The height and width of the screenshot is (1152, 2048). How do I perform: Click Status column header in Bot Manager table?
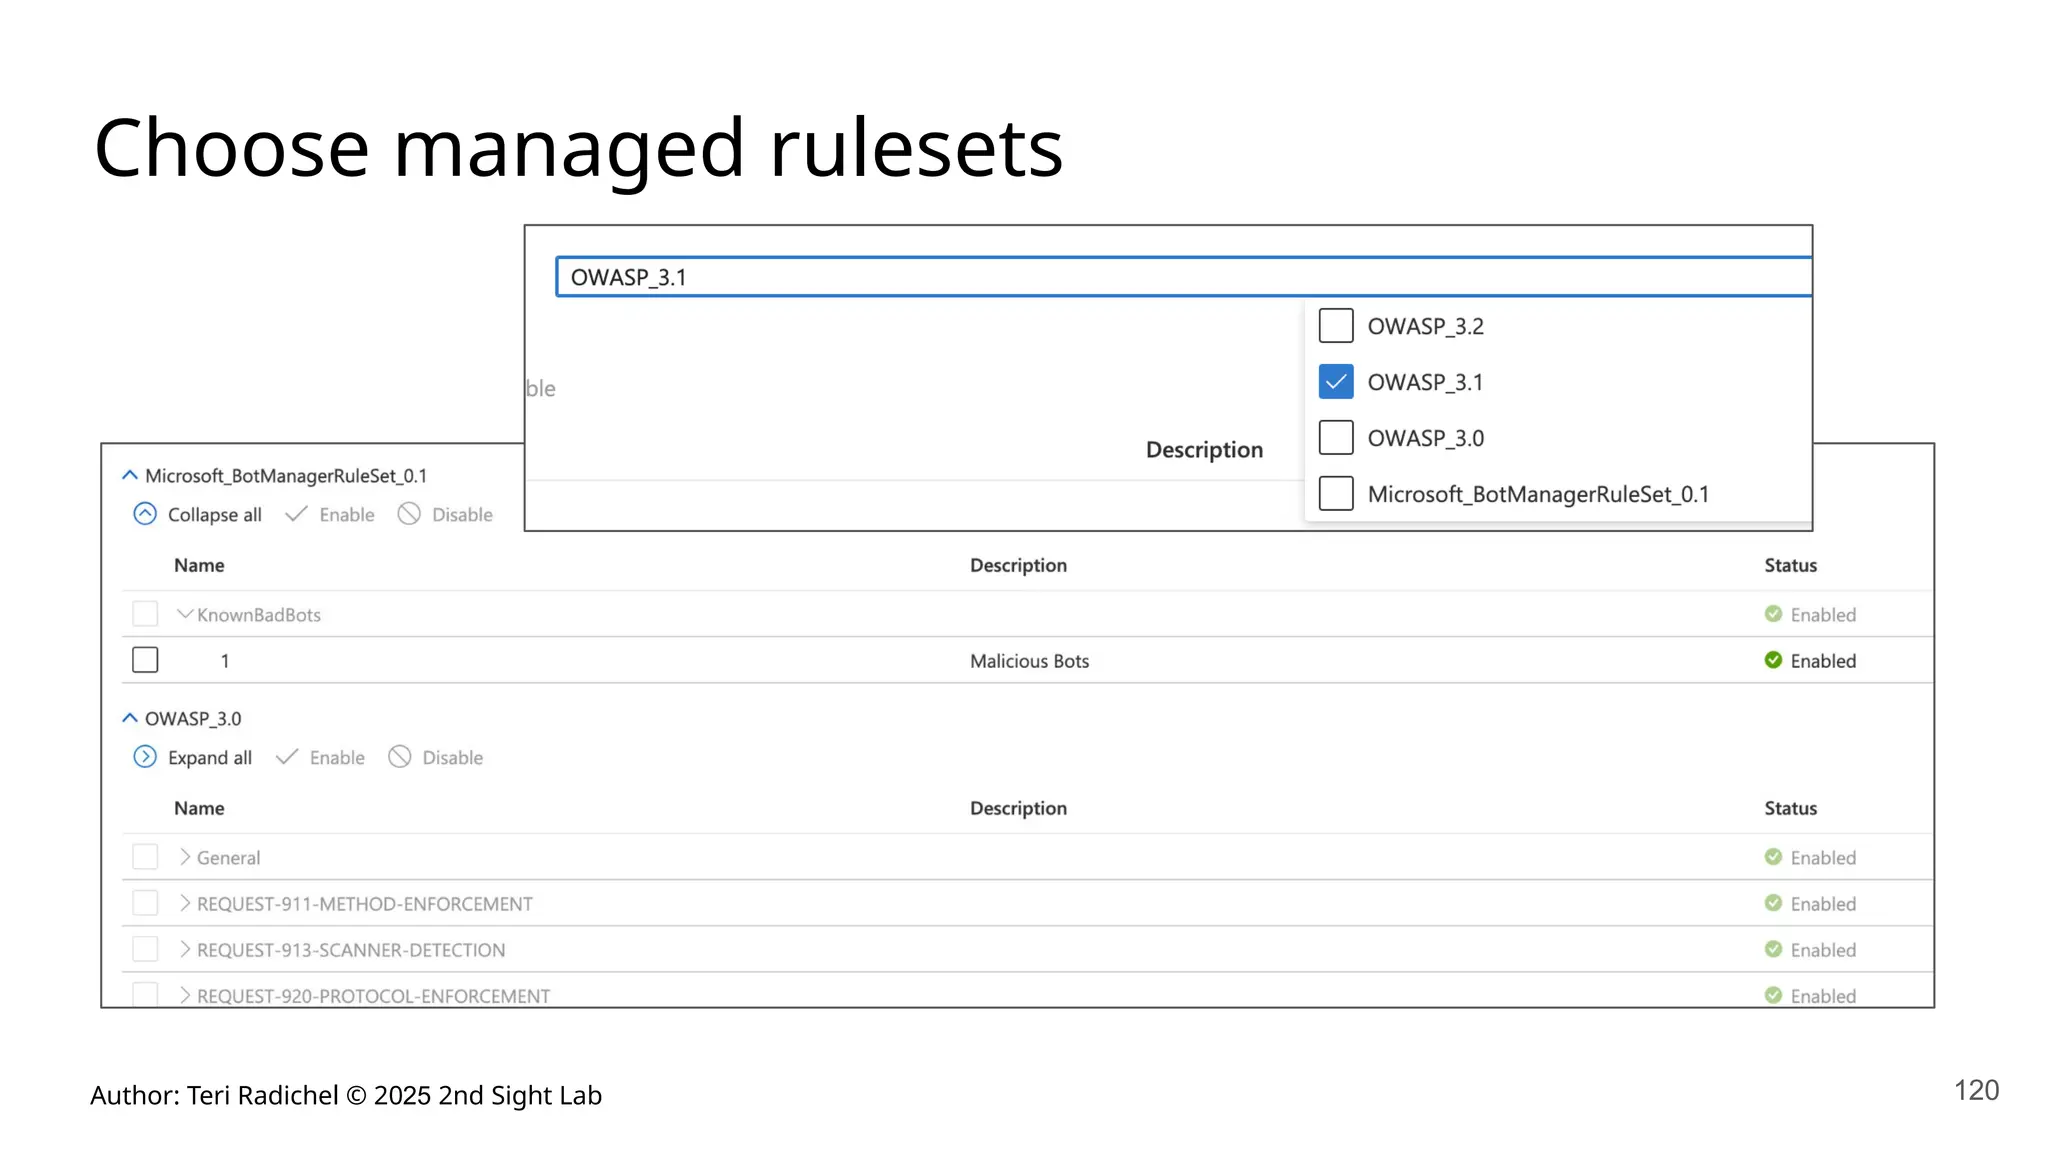point(1790,565)
